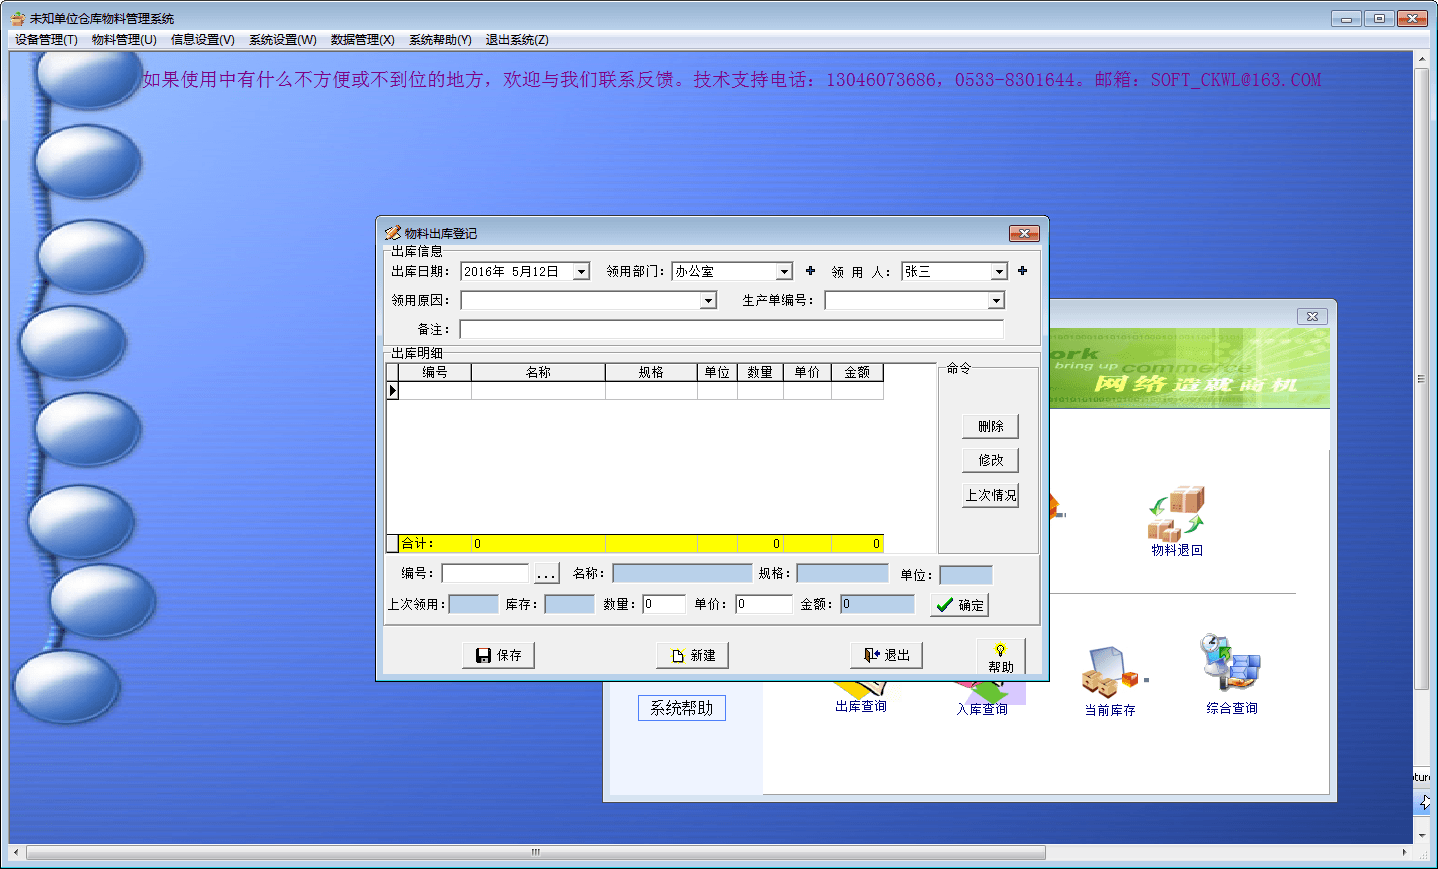
Task: Expand the 出库日期 date dropdown
Action: coord(581,272)
